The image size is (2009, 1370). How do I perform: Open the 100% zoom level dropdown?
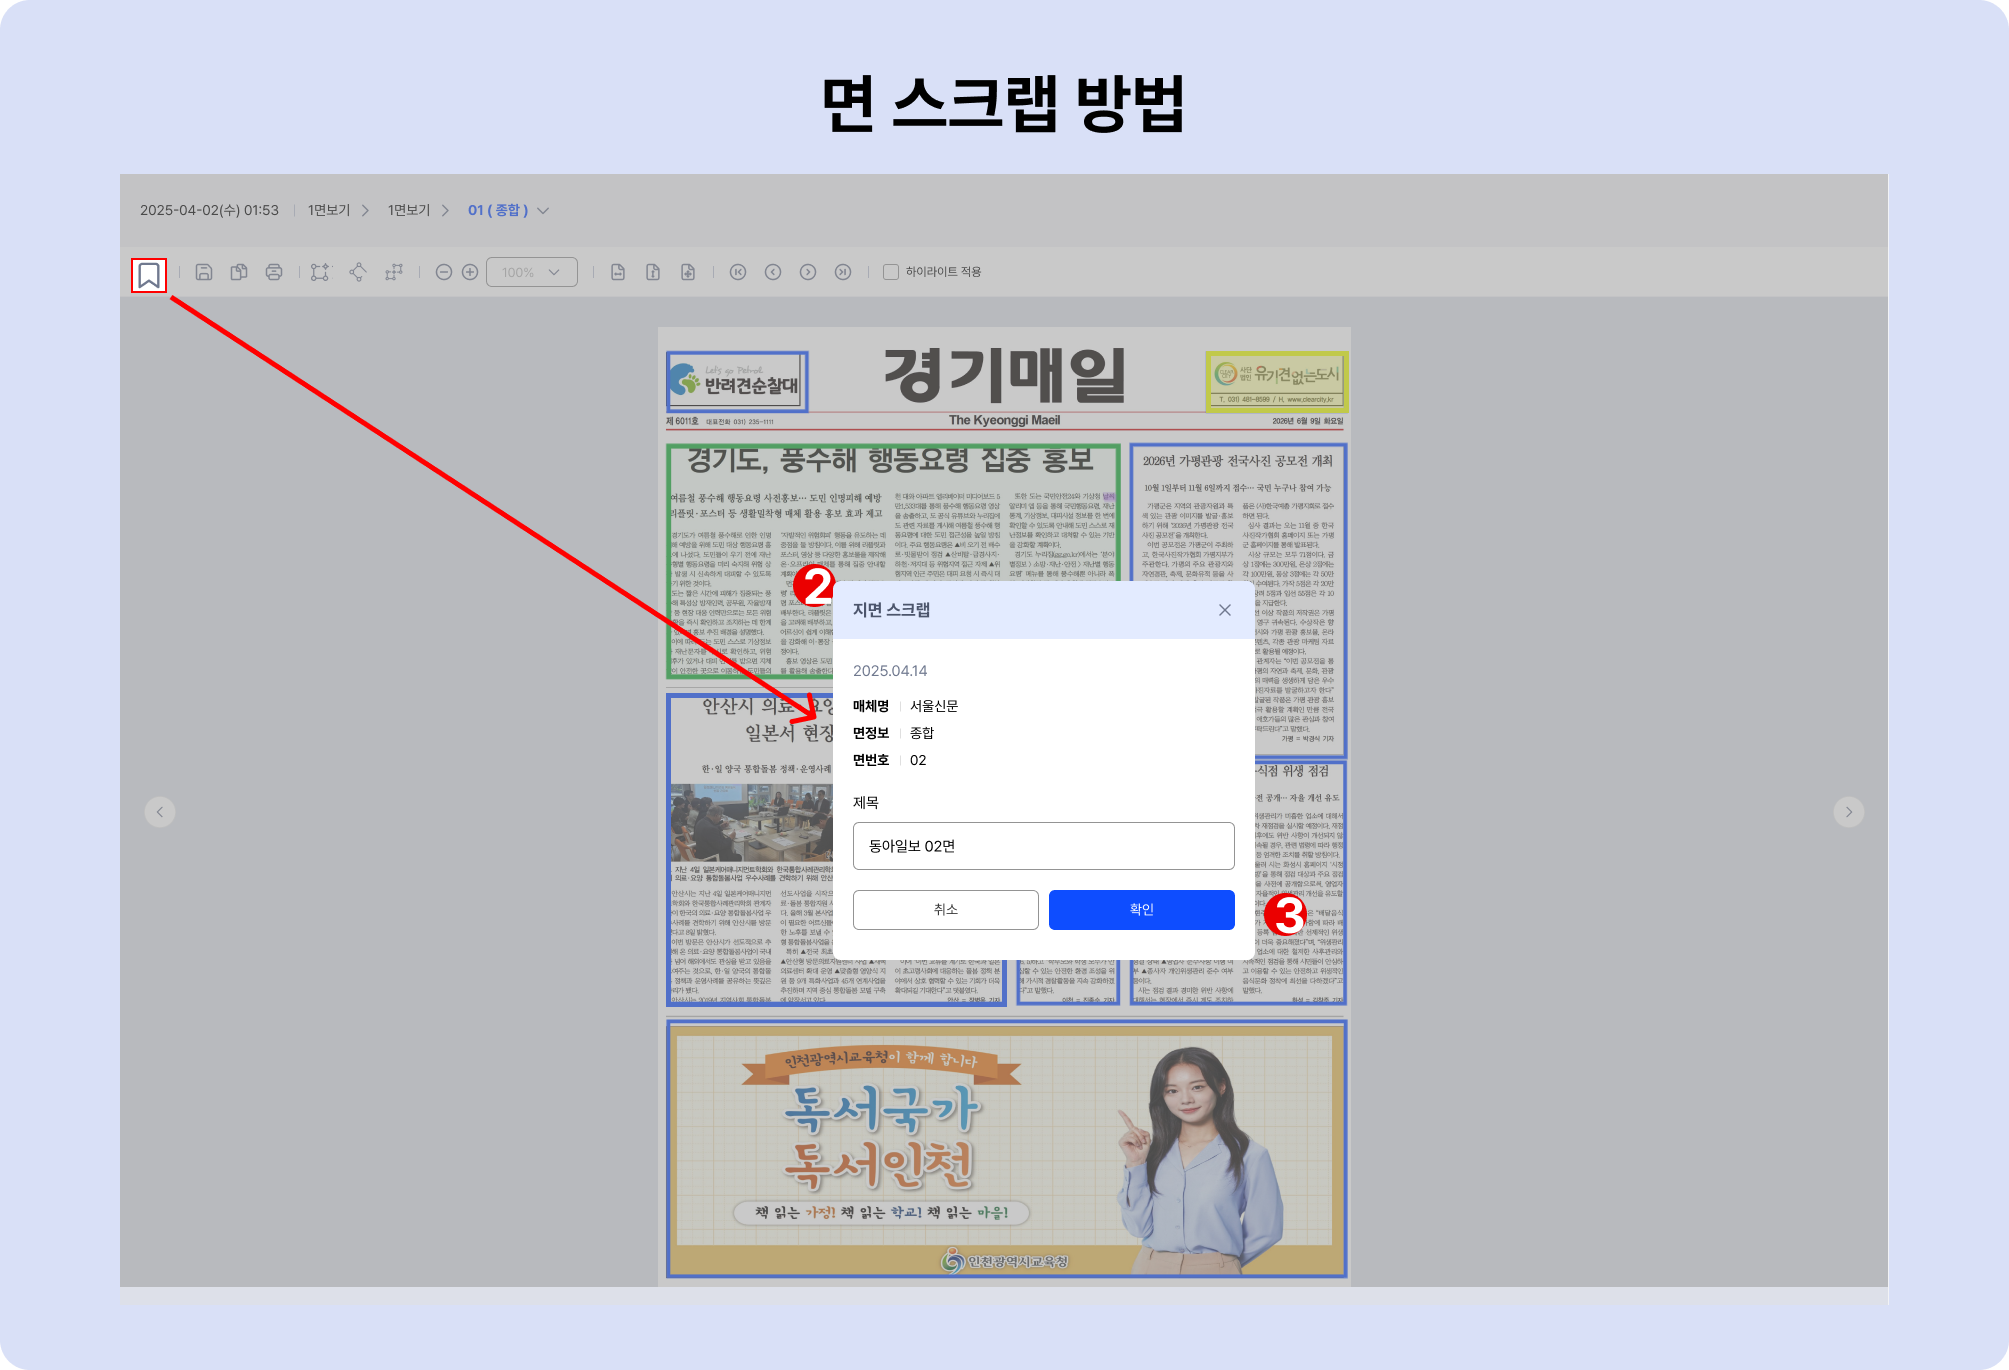point(532,272)
